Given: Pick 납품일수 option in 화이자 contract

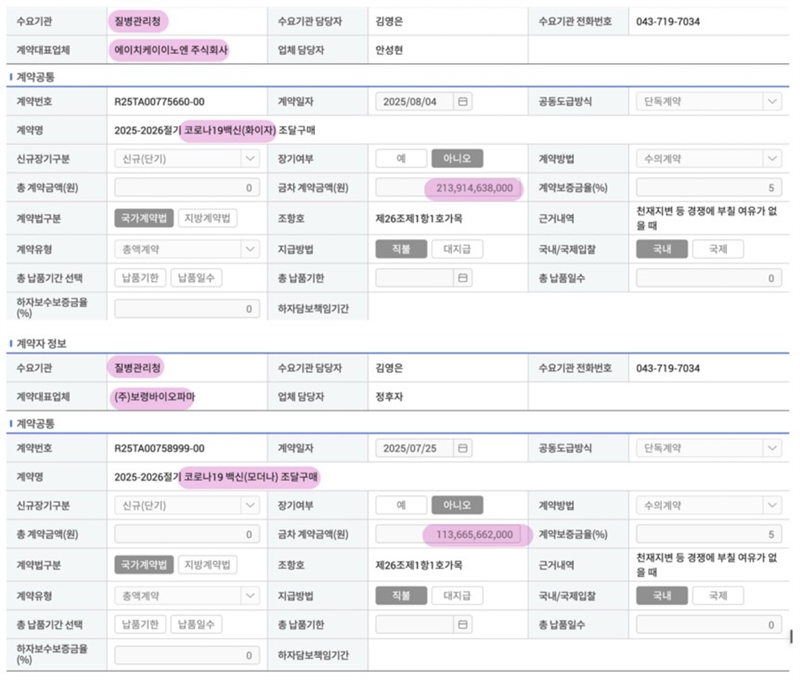Looking at the screenshot, I should pos(196,278).
